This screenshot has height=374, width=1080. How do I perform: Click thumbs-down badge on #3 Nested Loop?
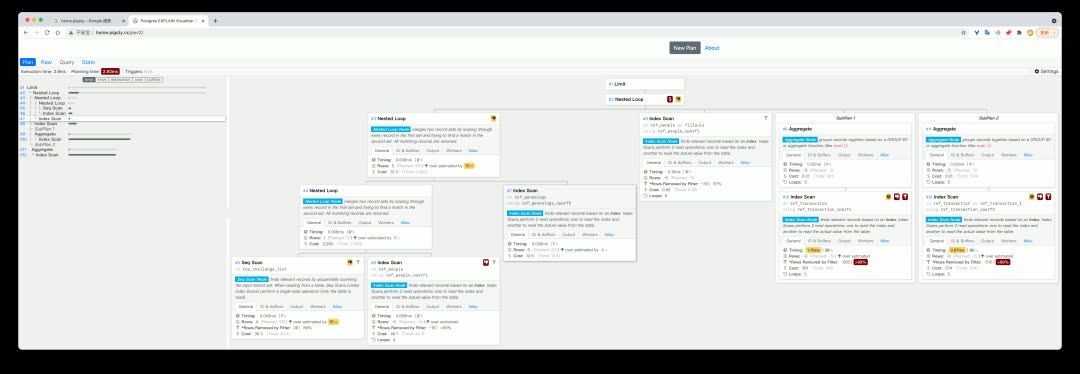point(493,118)
